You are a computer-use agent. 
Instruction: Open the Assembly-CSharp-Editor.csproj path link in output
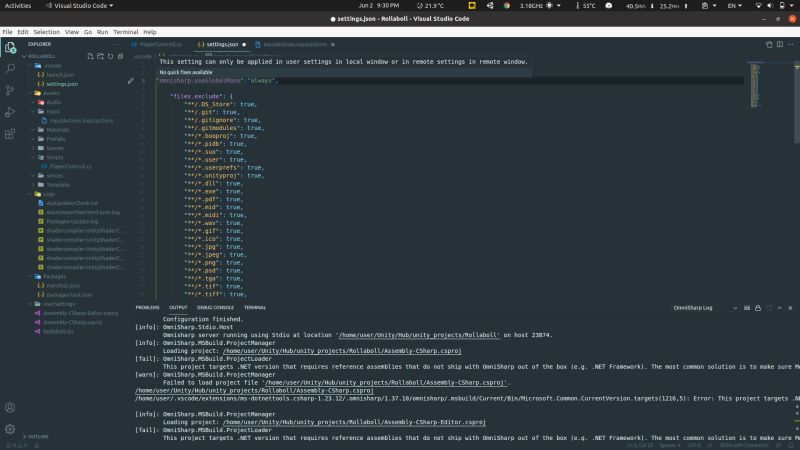click(354, 422)
